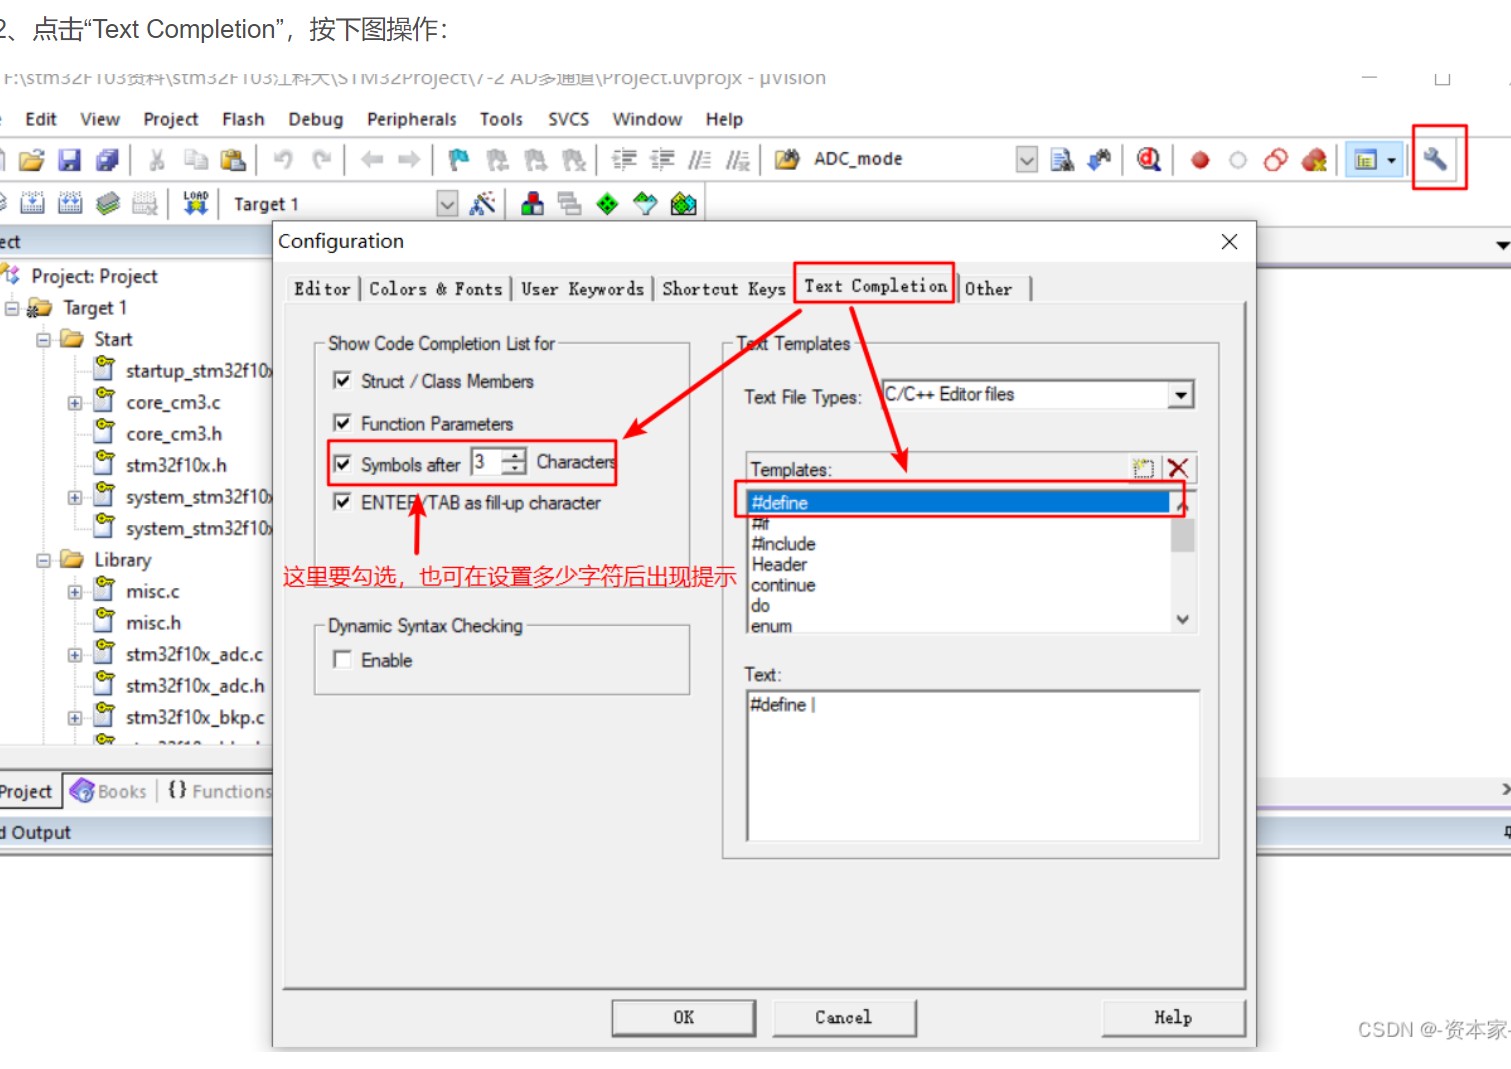
Task: Navigate backwards arrow
Action: (372, 160)
